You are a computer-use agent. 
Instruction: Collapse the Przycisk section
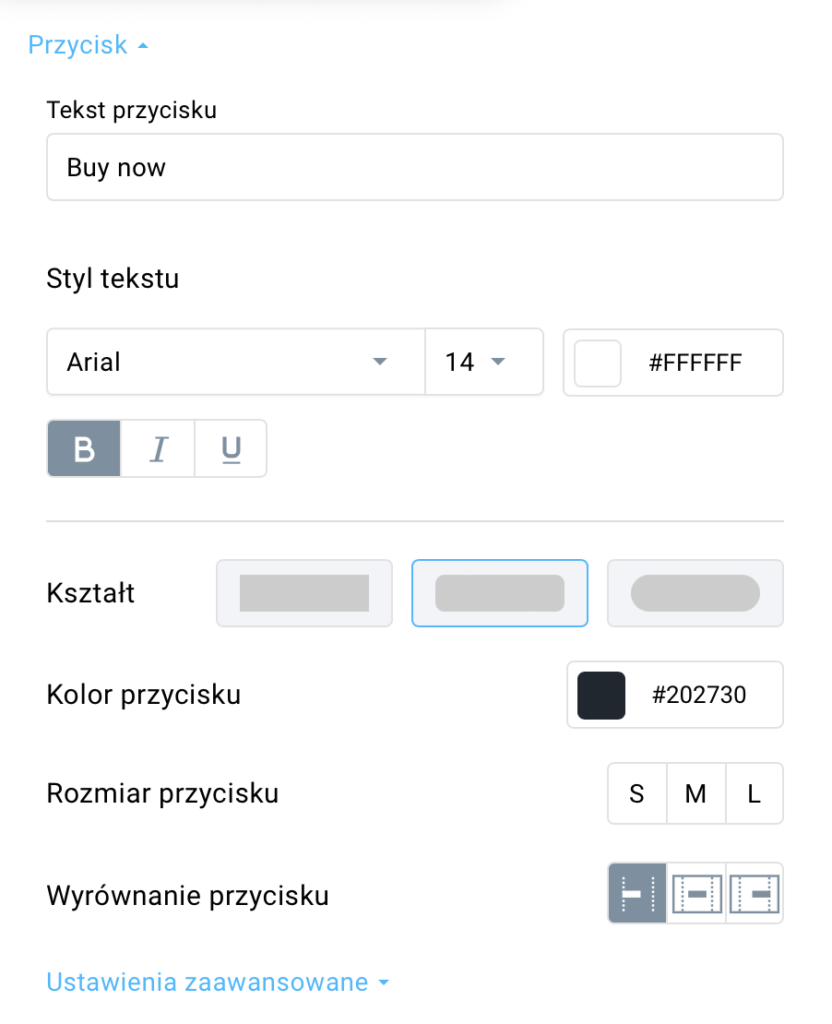pyautogui.click(x=88, y=45)
